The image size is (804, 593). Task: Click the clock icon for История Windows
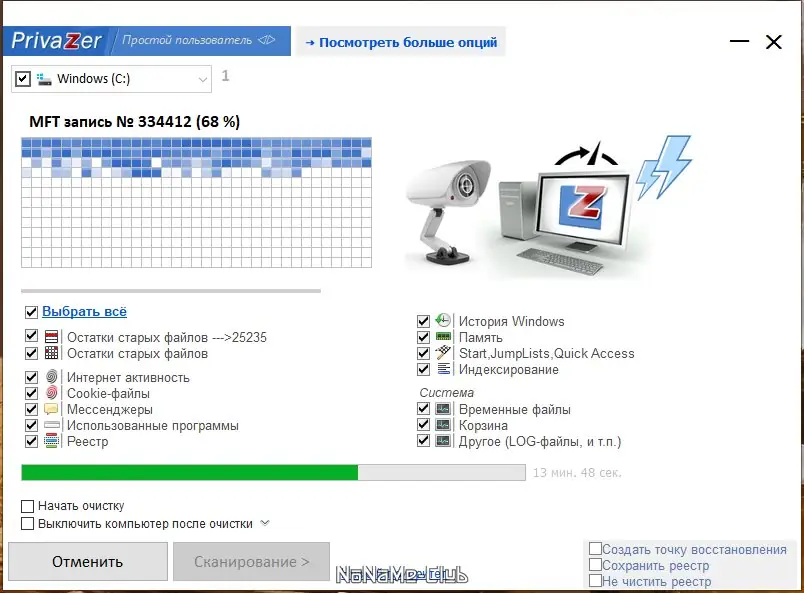(443, 321)
